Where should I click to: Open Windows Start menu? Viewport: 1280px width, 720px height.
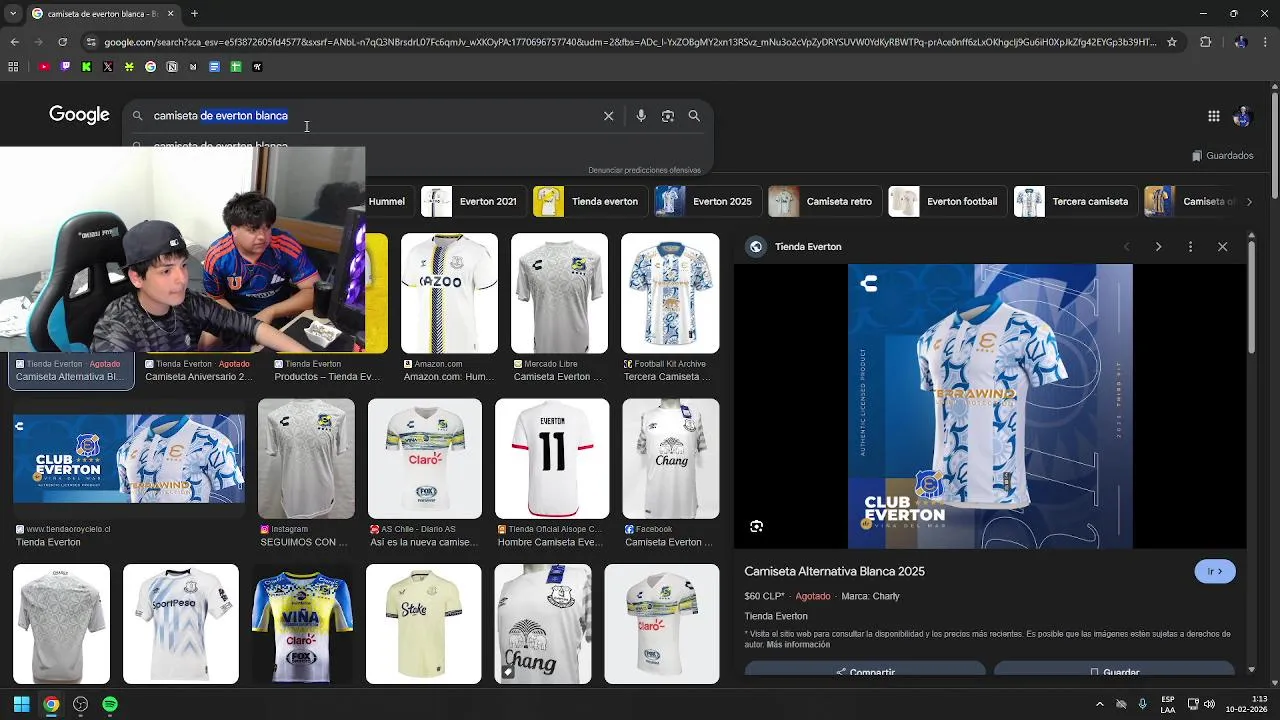click(21, 704)
